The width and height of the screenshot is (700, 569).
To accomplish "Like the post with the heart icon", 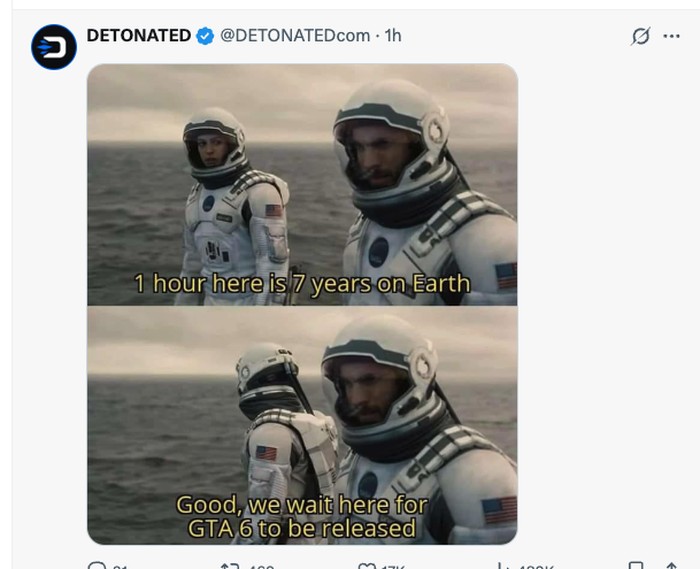I will (367, 566).
